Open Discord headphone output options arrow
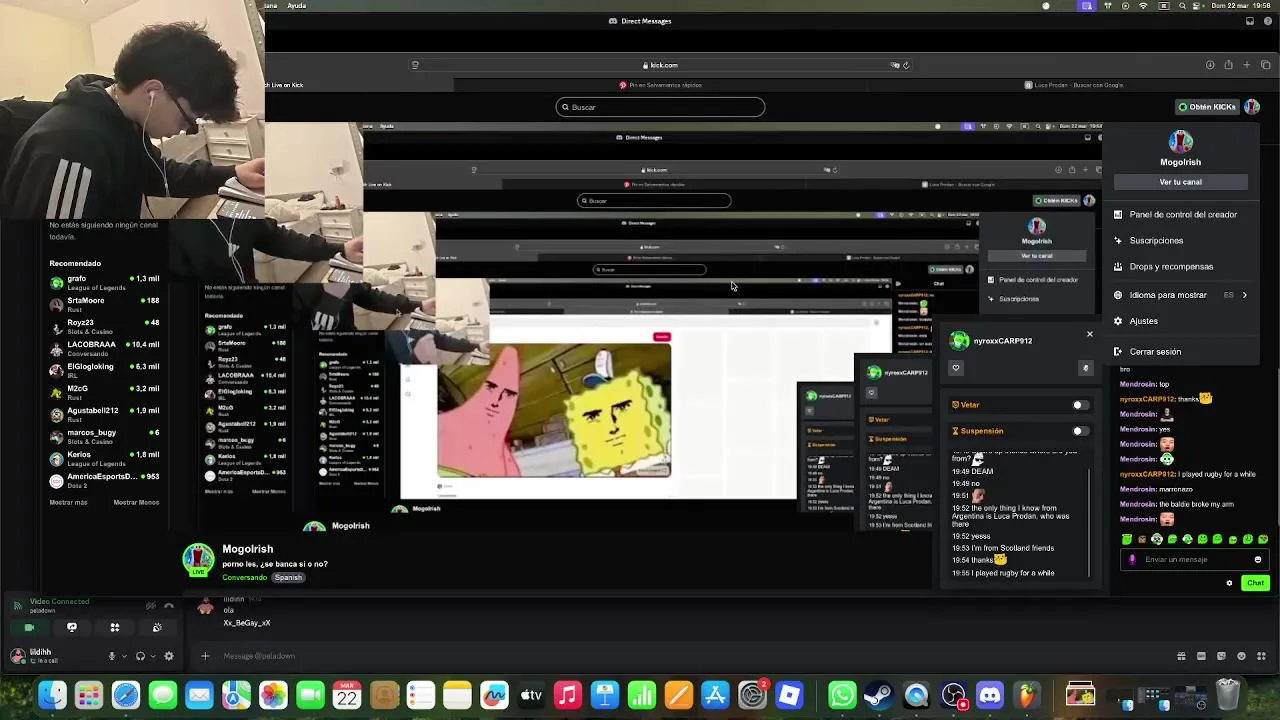The height and width of the screenshot is (720, 1280). 152,656
